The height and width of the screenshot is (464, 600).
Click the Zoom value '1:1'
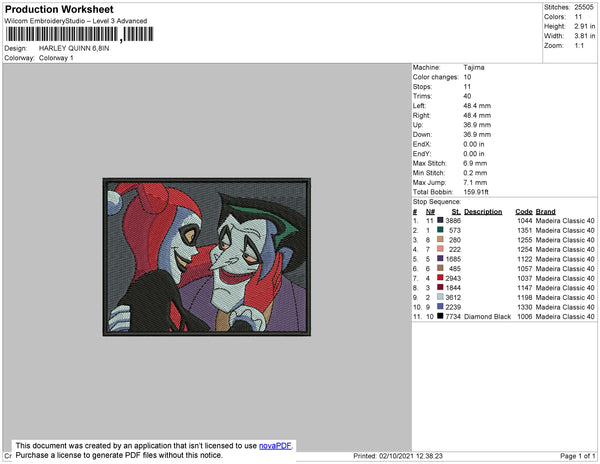(579, 46)
